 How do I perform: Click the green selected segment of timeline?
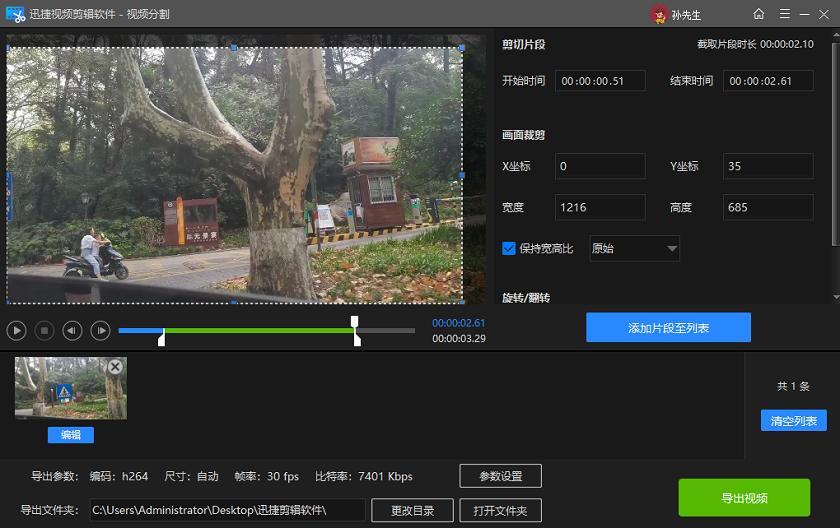258,330
